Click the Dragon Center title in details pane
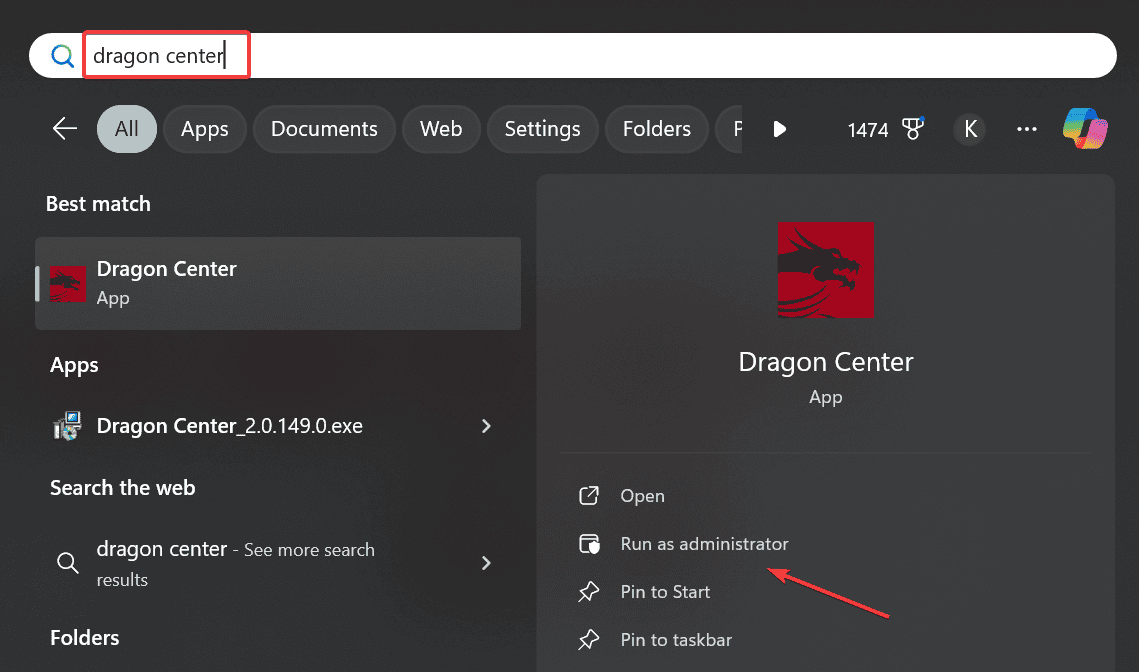This screenshot has width=1139, height=672. [x=826, y=362]
